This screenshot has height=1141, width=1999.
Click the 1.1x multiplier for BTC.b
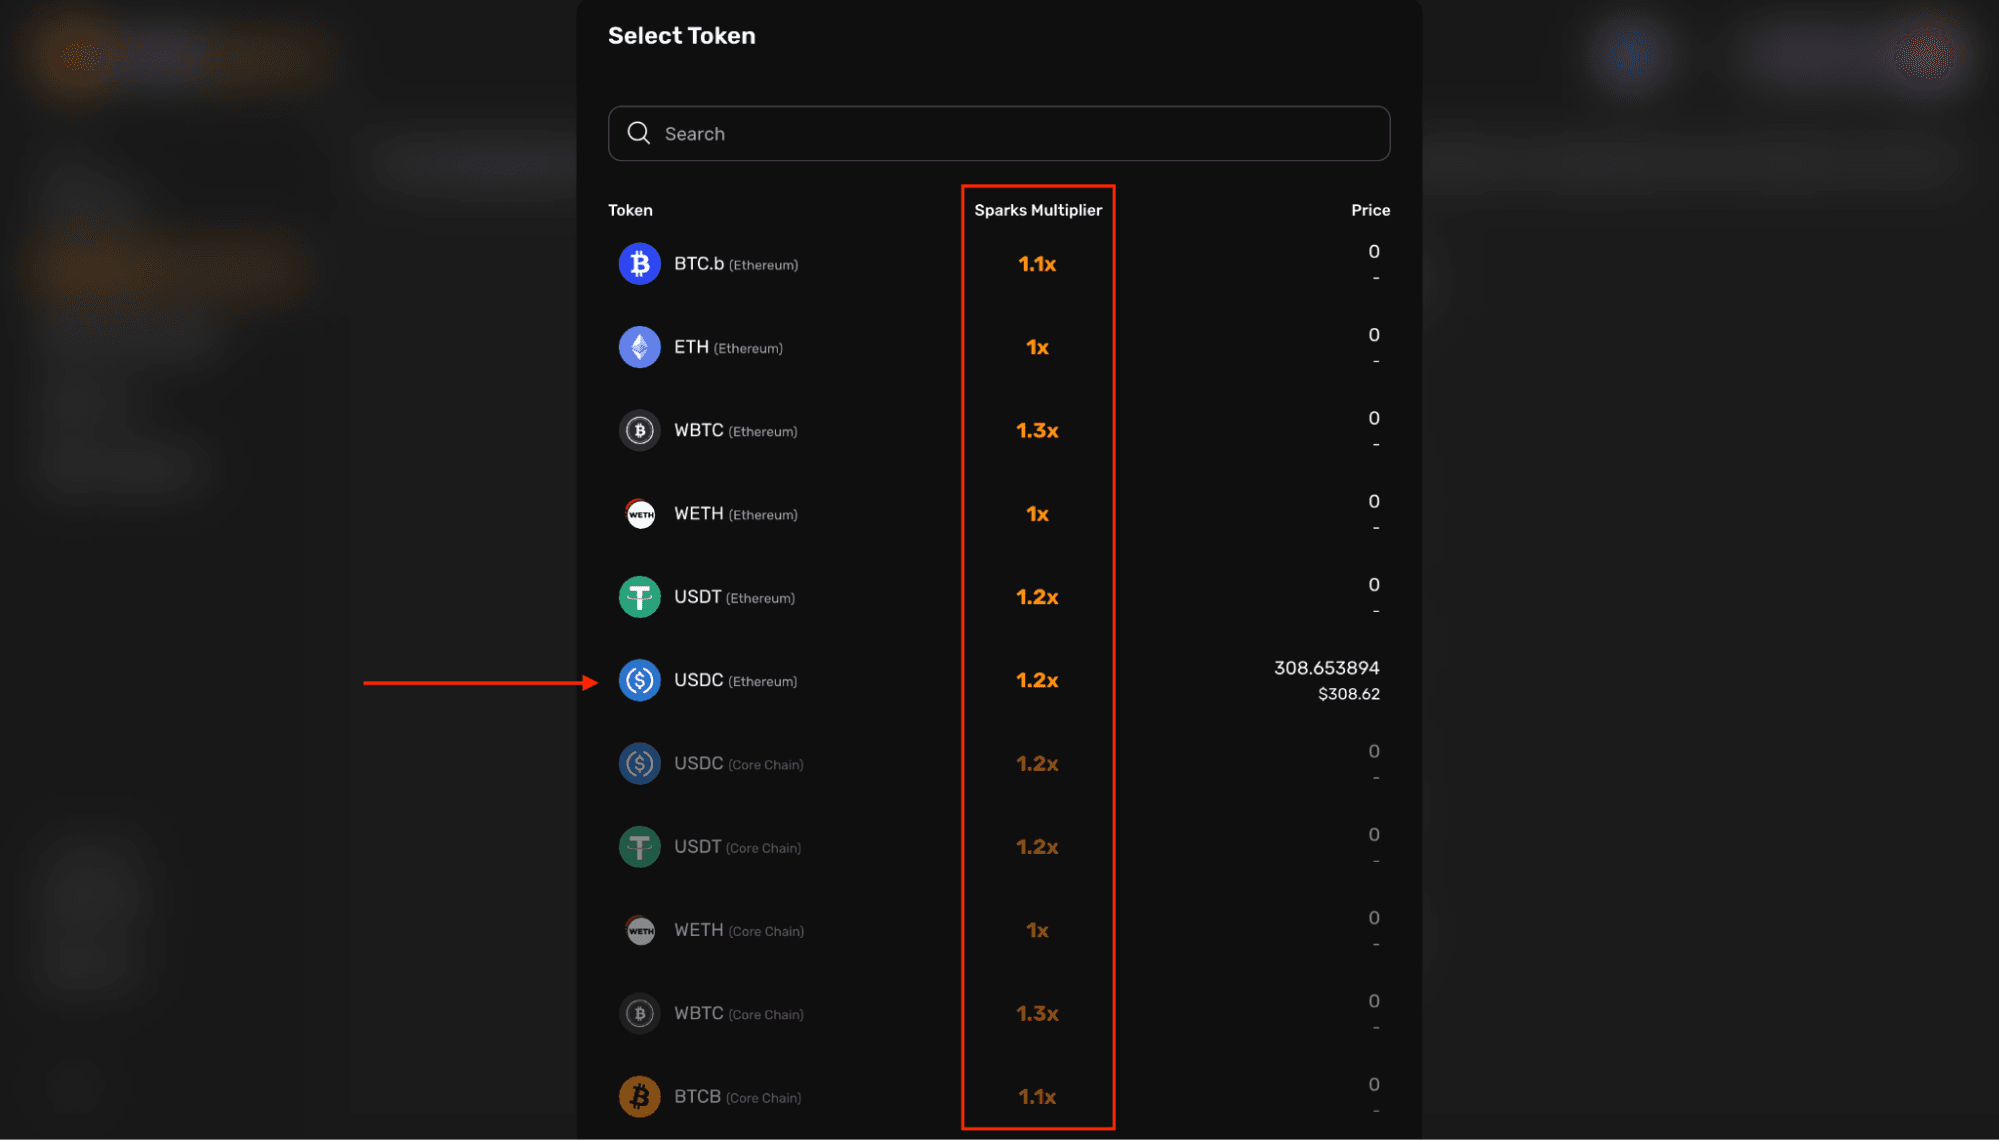(1037, 264)
